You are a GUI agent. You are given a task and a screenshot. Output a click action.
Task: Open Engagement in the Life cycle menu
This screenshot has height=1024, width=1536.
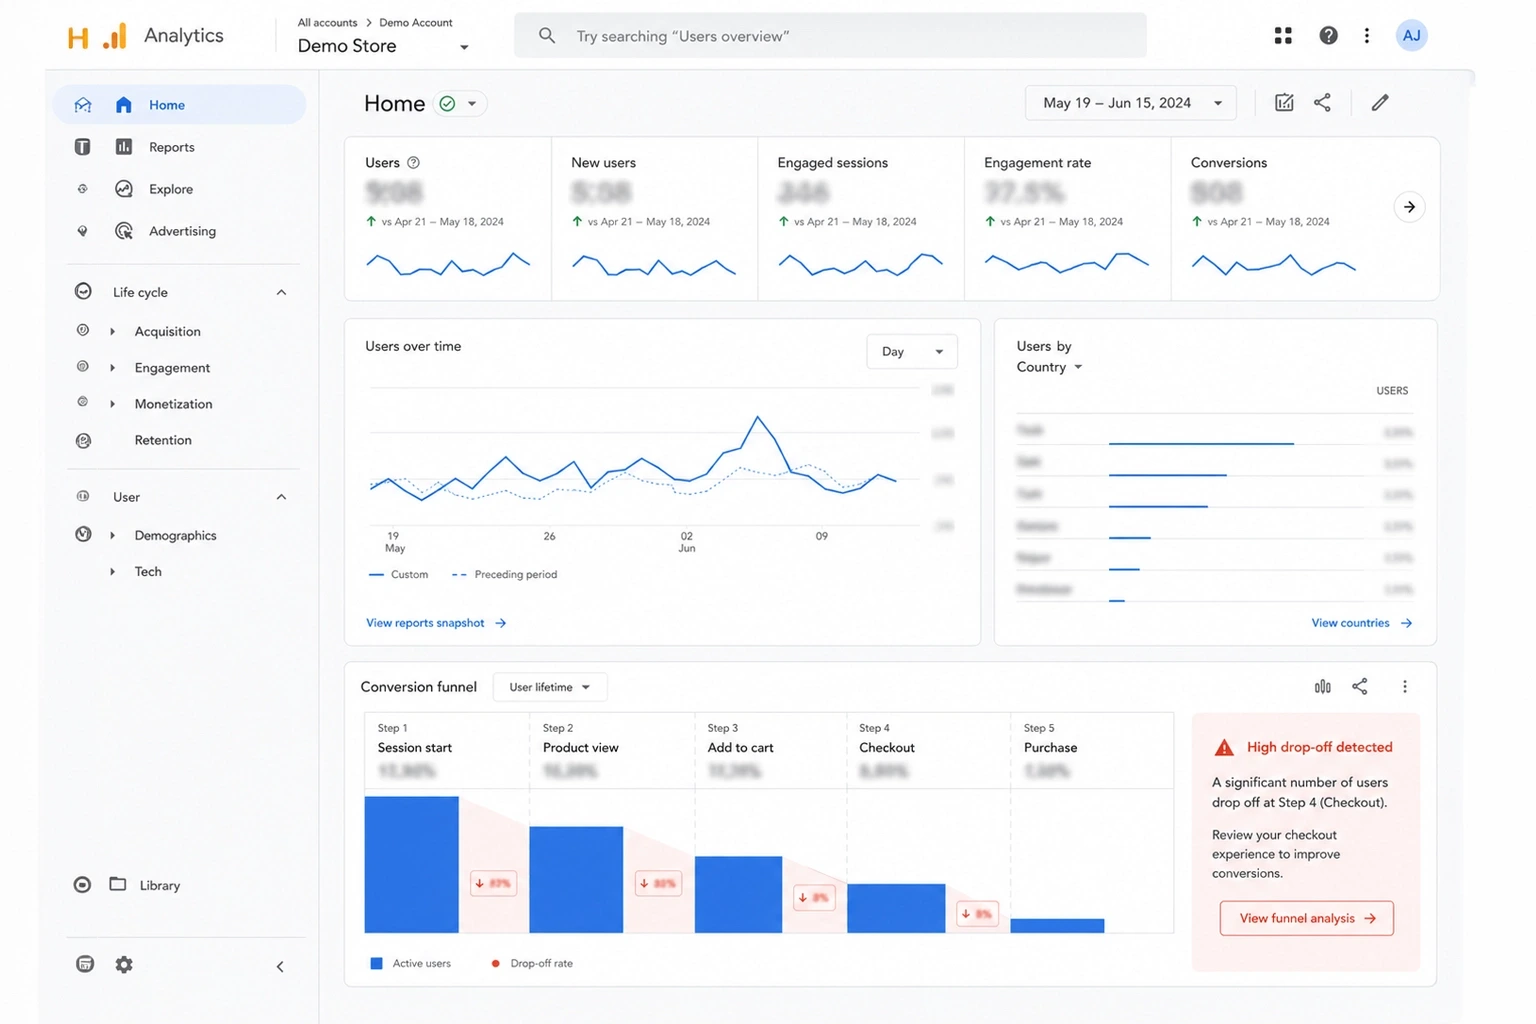[172, 368]
